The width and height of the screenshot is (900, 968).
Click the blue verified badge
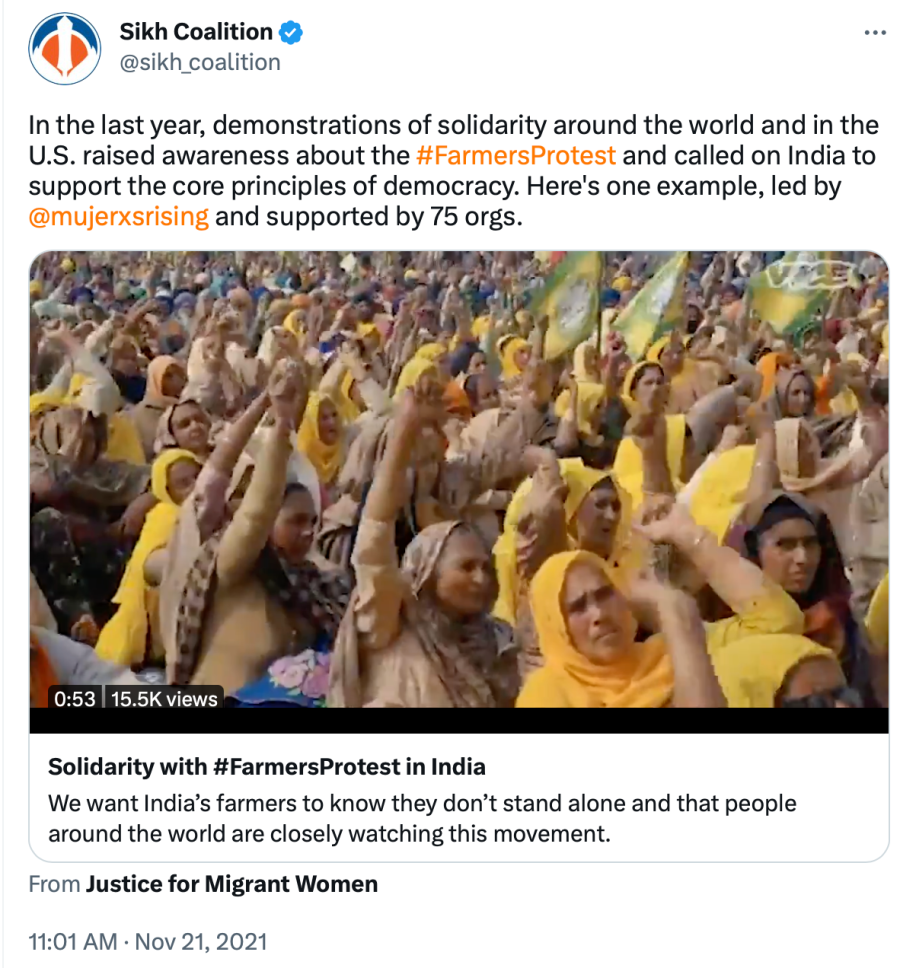click(x=291, y=32)
